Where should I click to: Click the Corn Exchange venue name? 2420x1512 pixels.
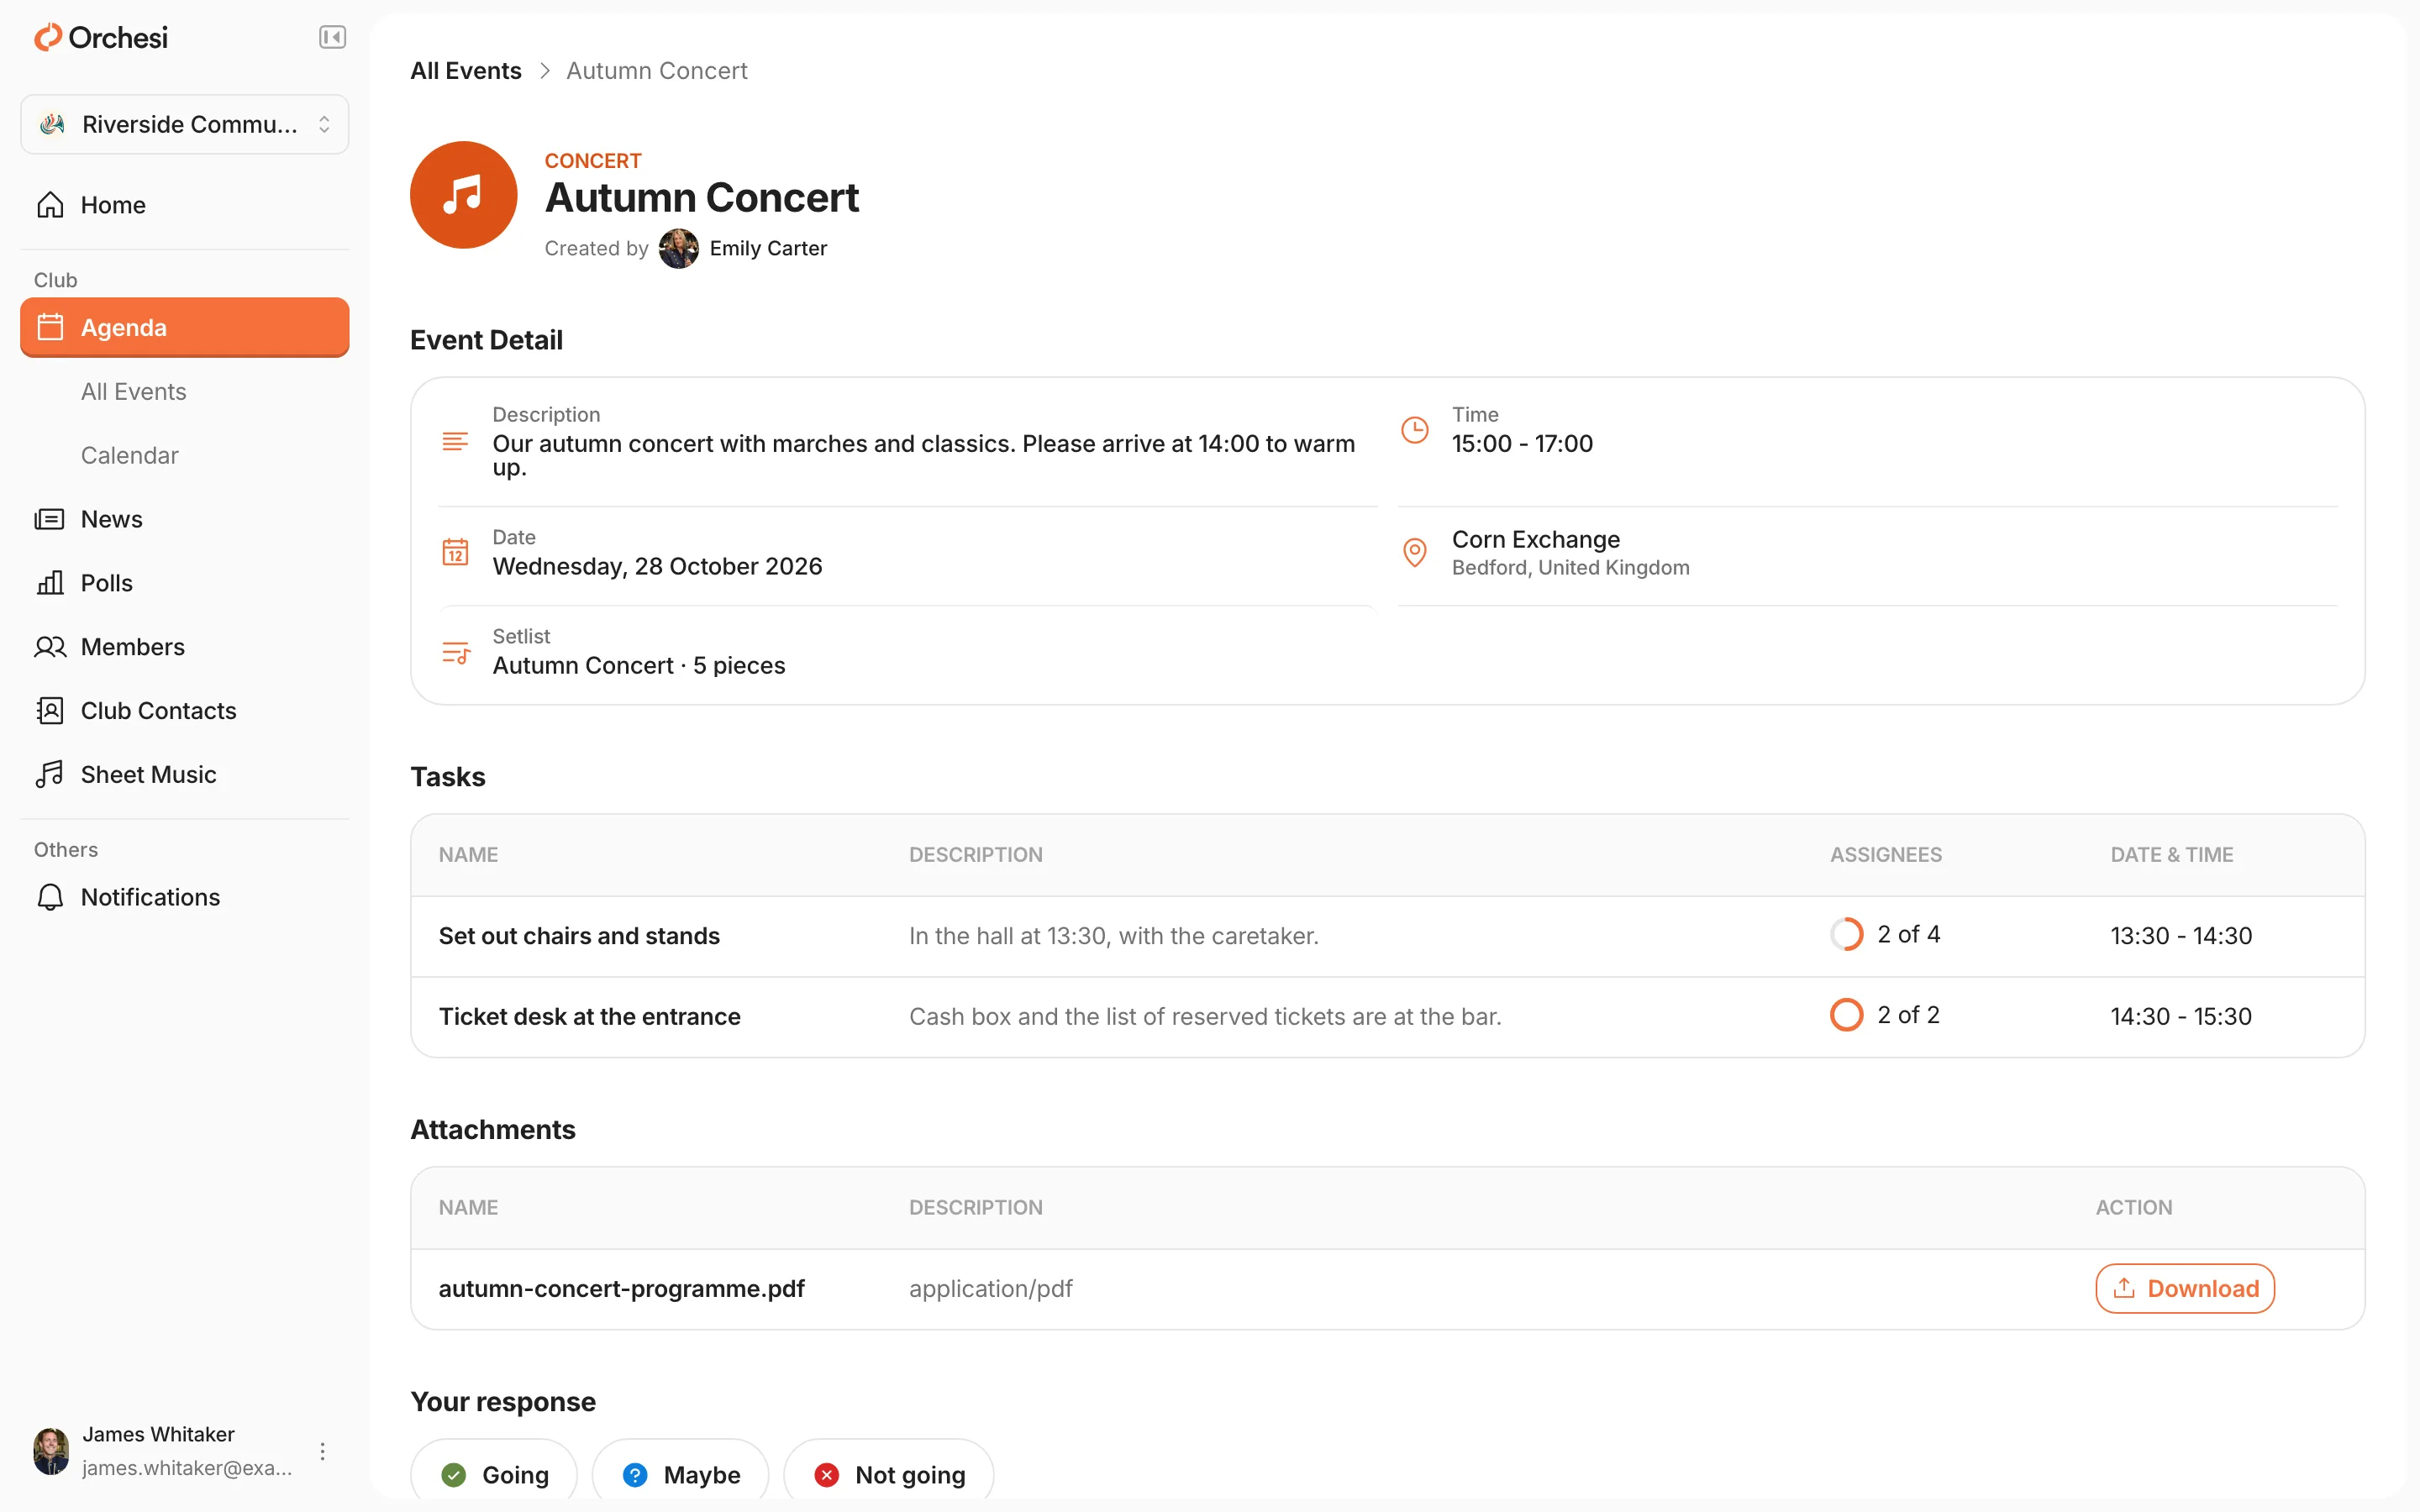click(1536, 539)
